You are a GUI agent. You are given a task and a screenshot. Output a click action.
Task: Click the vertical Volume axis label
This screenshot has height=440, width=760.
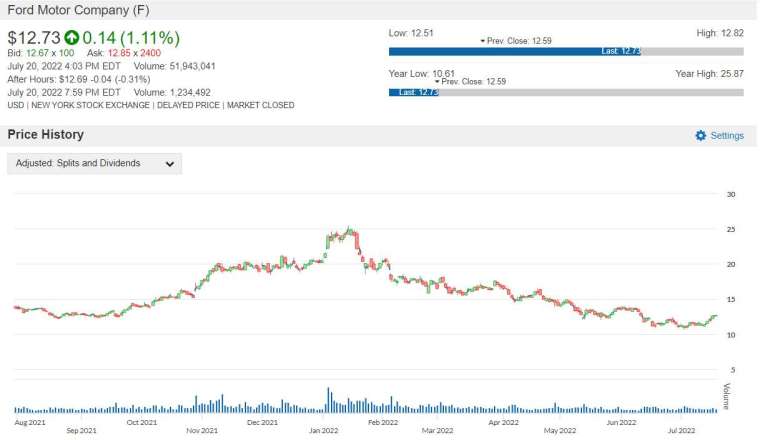[x=726, y=396]
